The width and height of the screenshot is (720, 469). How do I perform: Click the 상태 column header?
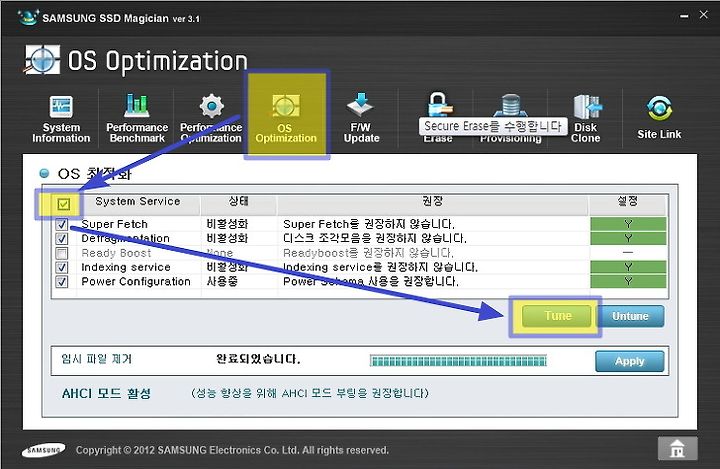click(x=238, y=201)
